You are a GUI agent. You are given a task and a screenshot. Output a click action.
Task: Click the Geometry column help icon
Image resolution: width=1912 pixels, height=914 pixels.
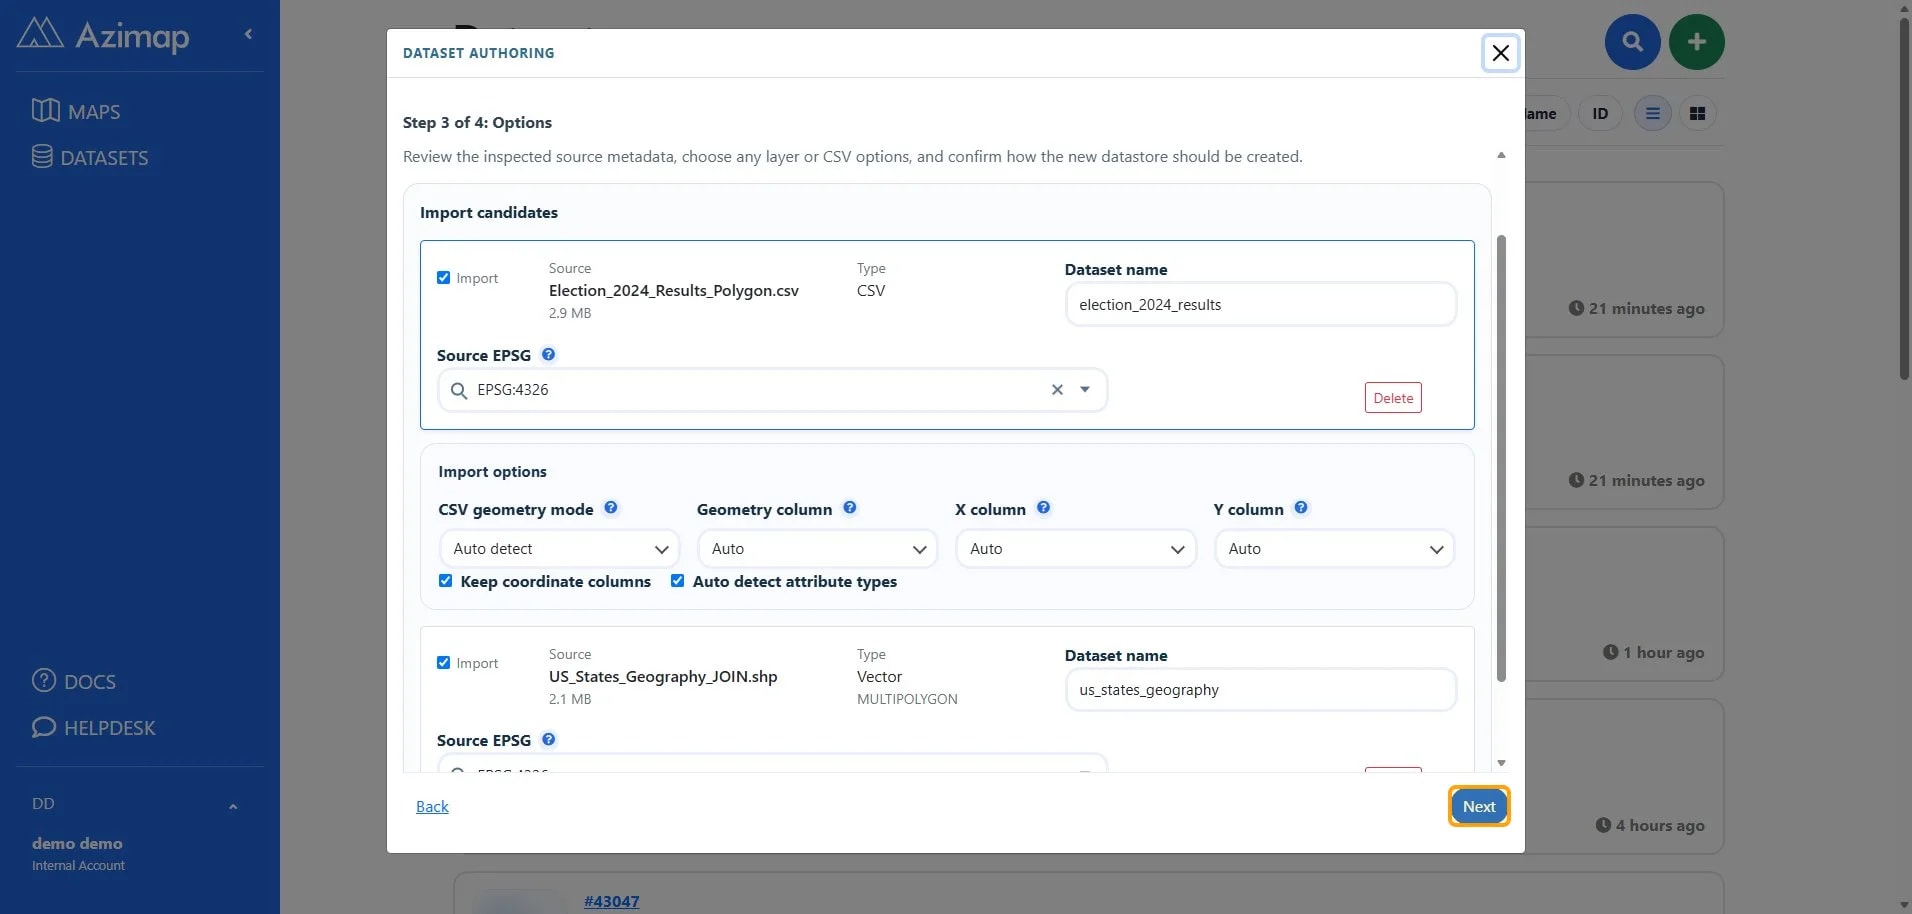(x=850, y=508)
